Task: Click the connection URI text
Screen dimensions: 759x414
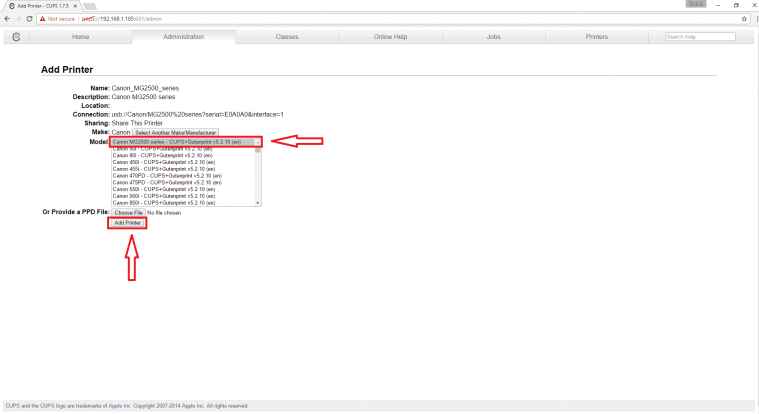Action: [x=197, y=115]
